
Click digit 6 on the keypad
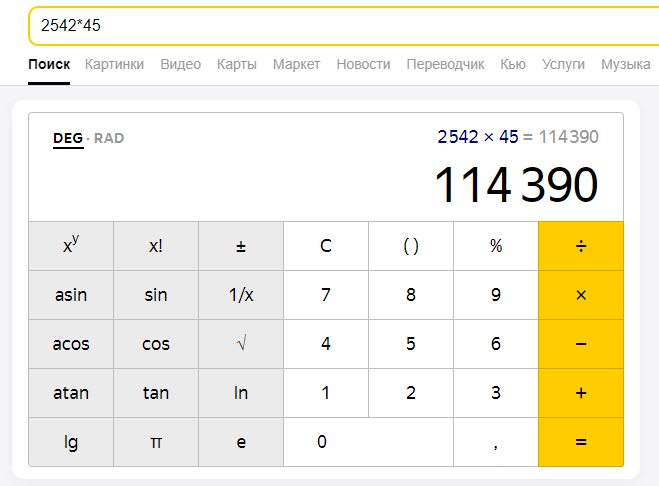[x=496, y=344]
